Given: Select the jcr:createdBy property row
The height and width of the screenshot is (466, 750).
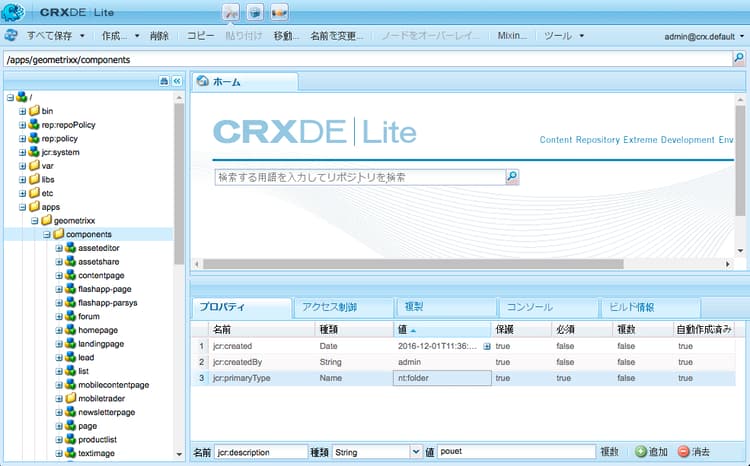Looking at the screenshot, I should point(463,362).
